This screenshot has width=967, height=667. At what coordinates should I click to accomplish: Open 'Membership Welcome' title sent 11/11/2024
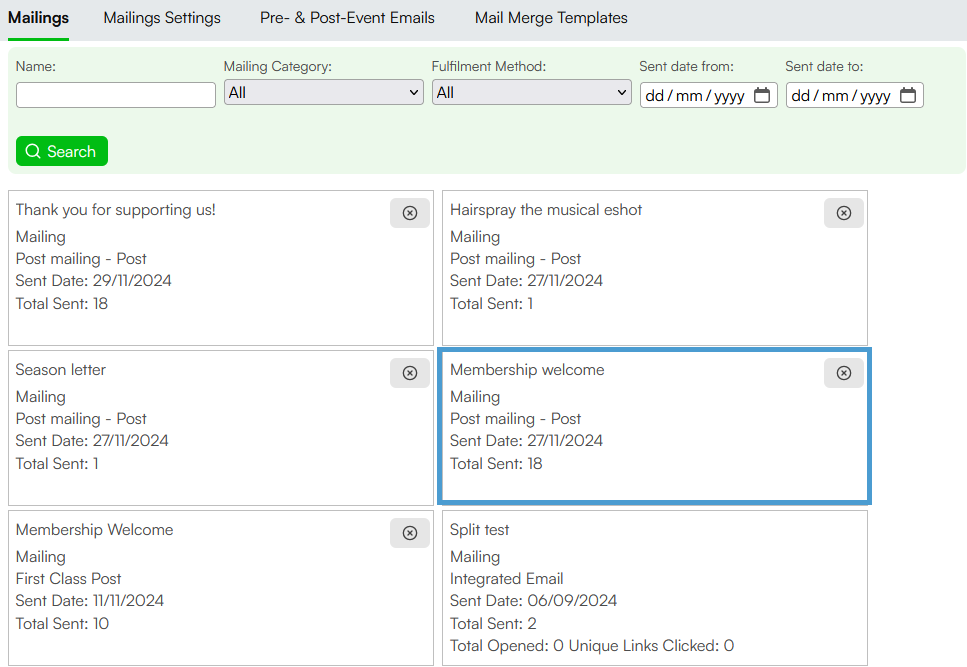[94, 530]
